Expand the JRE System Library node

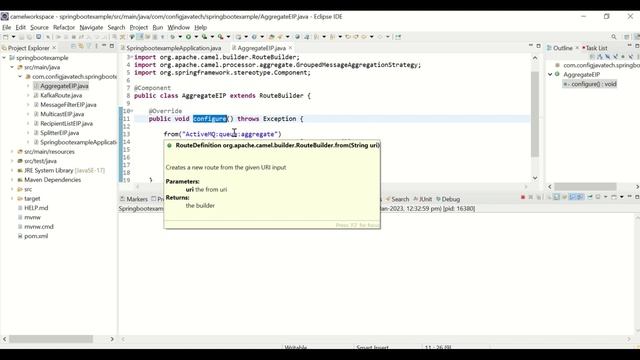(12, 171)
